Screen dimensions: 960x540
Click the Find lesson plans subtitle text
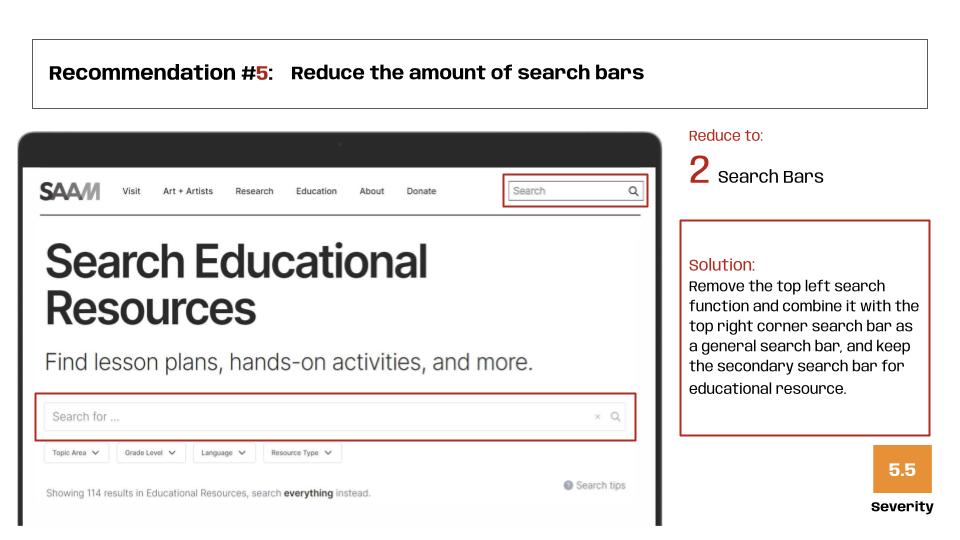point(289,362)
